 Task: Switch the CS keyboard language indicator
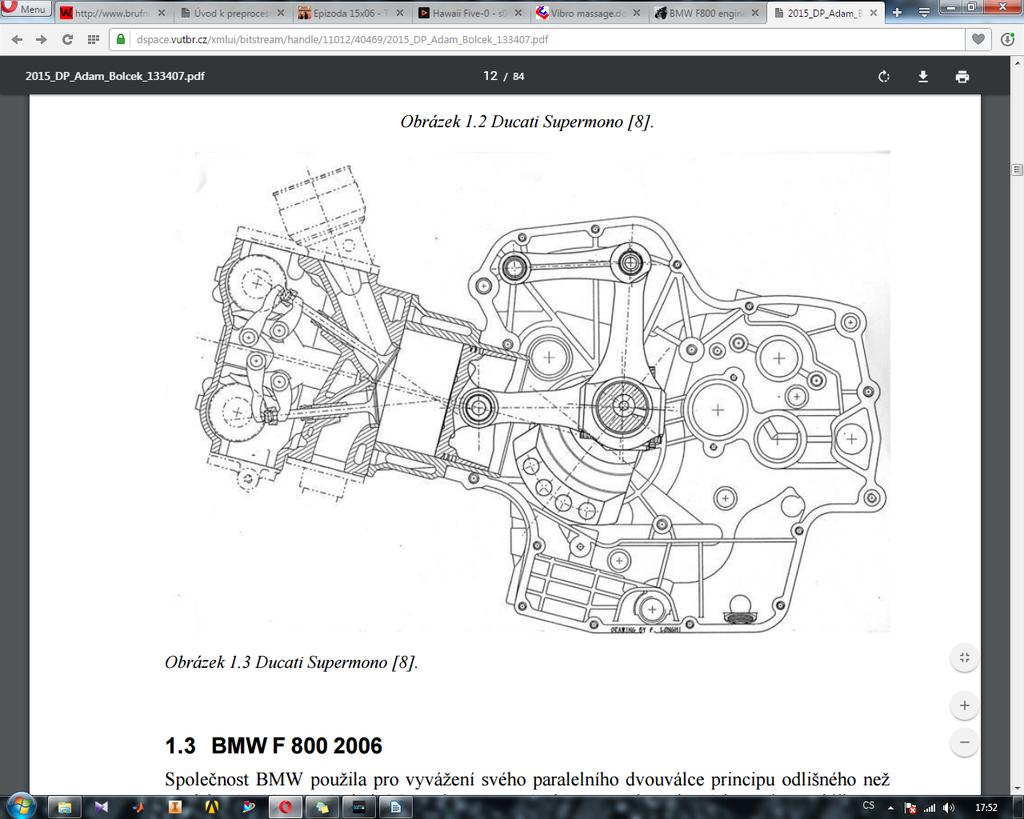(x=868, y=806)
